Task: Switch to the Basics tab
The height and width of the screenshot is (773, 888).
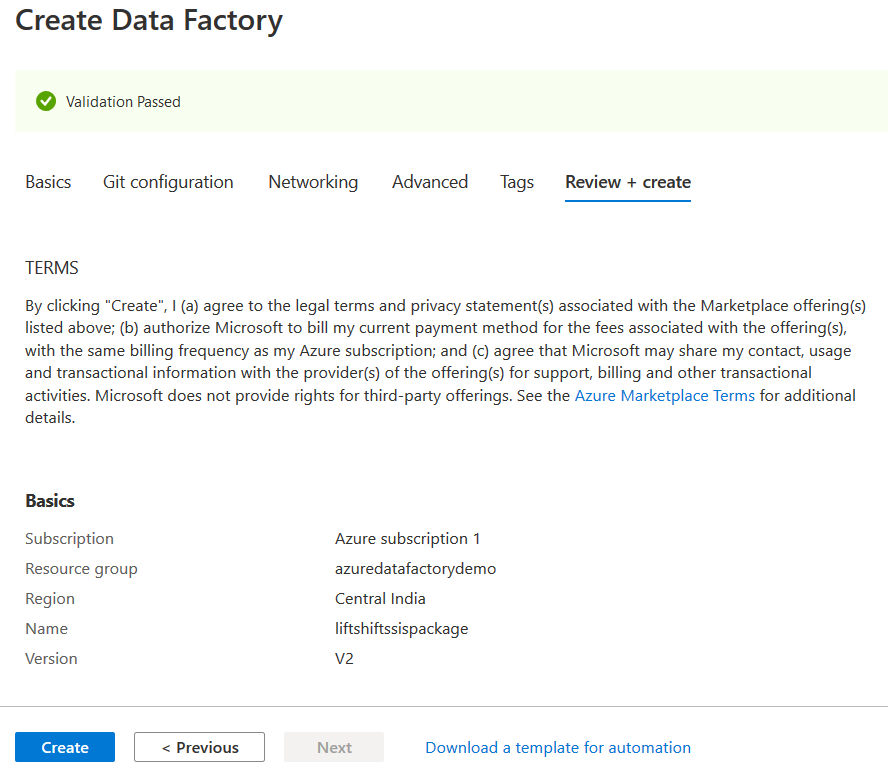Action: point(48,182)
